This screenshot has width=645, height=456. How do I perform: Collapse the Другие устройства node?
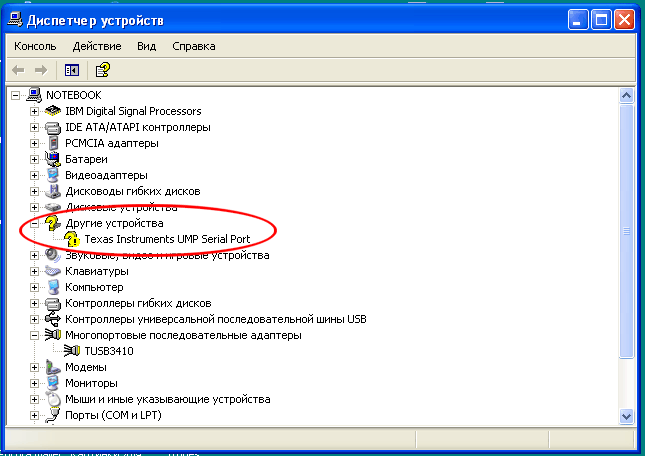pyautogui.click(x=35, y=224)
